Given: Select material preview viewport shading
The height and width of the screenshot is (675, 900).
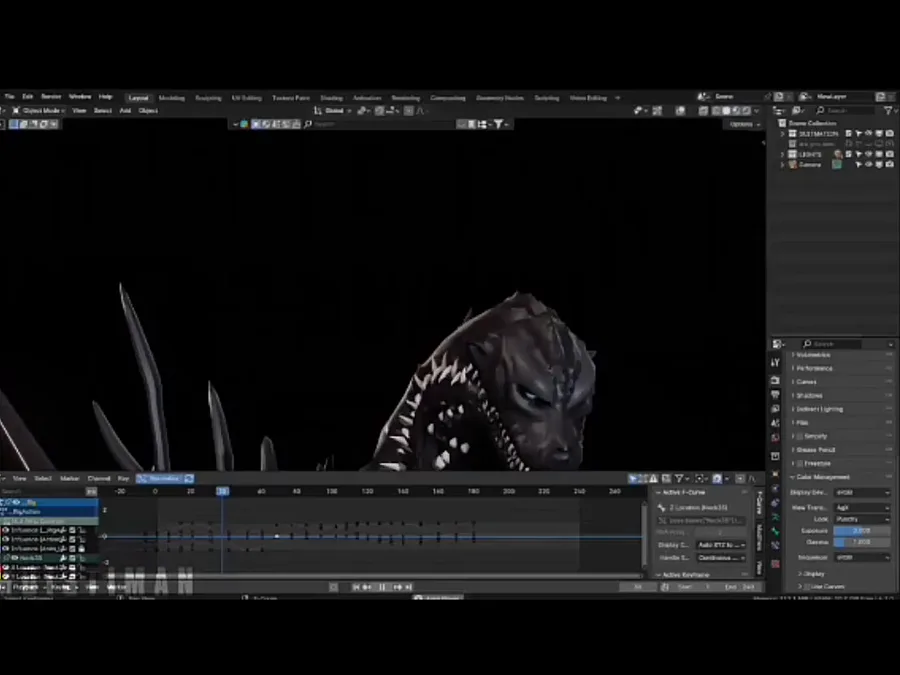Looking at the screenshot, I should pyautogui.click(x=736, y=111).
